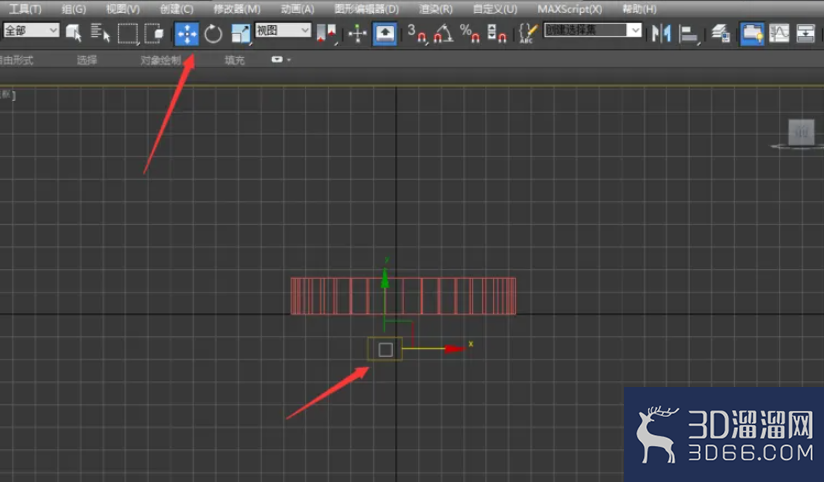The height and width of the screenshot is (482, 824).
Task: Open the Schematic View icon
Action: [805, 34]
